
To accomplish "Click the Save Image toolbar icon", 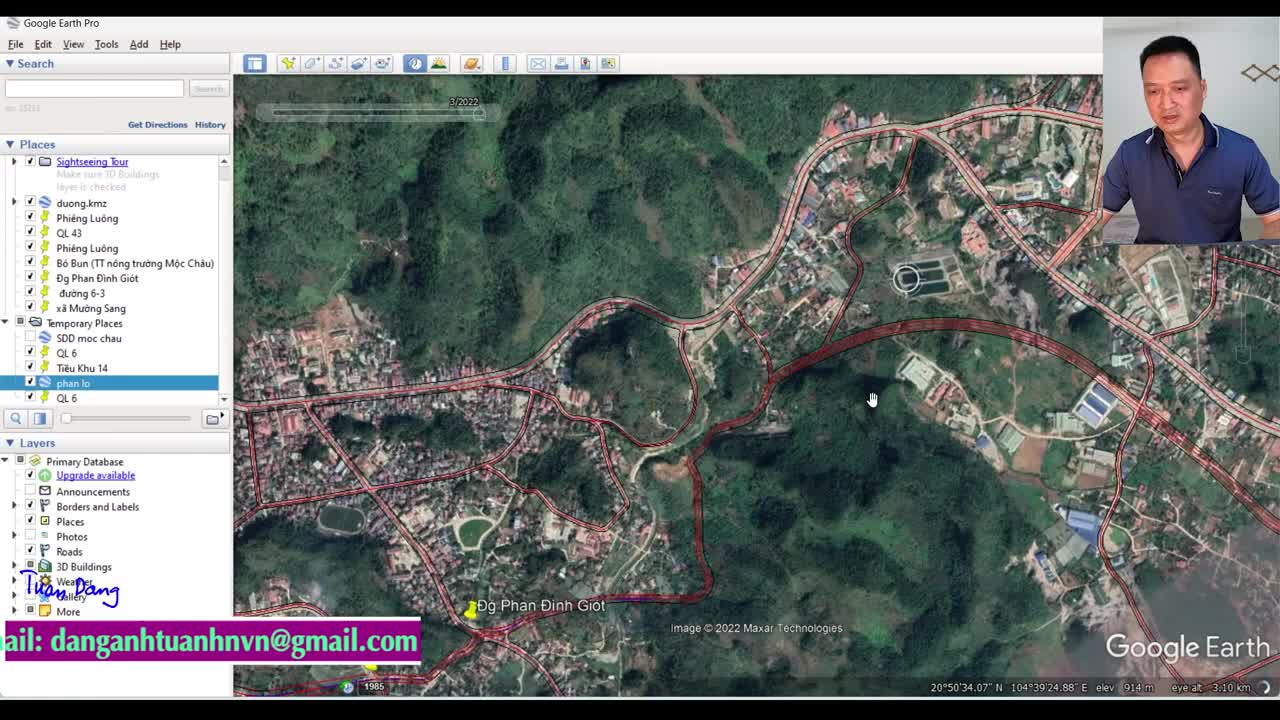I will (x=585, y=64).
